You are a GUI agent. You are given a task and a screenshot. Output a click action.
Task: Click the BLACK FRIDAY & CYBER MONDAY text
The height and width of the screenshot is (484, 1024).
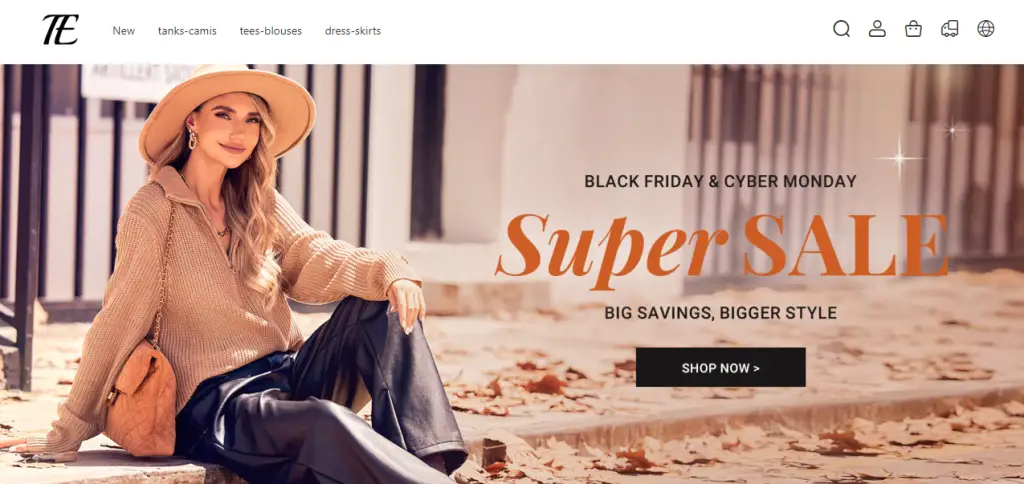[720, 182]
